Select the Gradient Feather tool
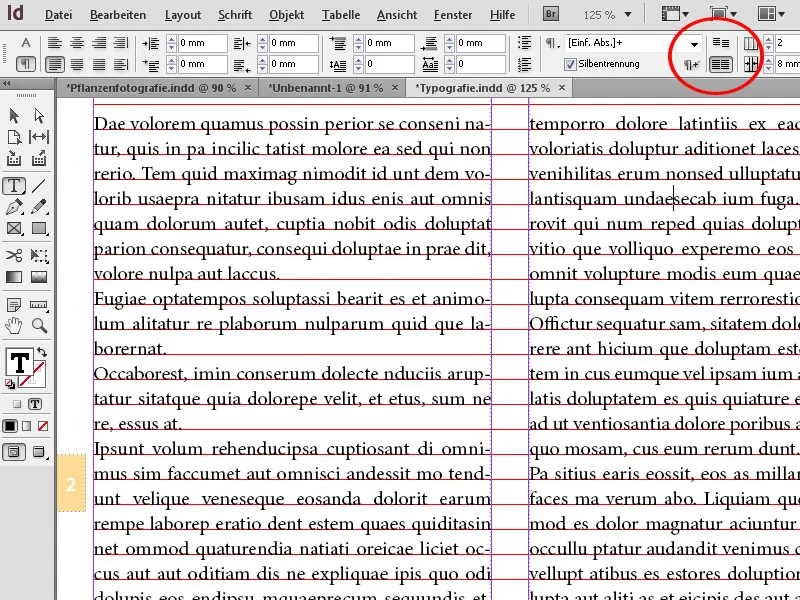The width and height of the screenshot is (800, 600). (x=39, y=277)
